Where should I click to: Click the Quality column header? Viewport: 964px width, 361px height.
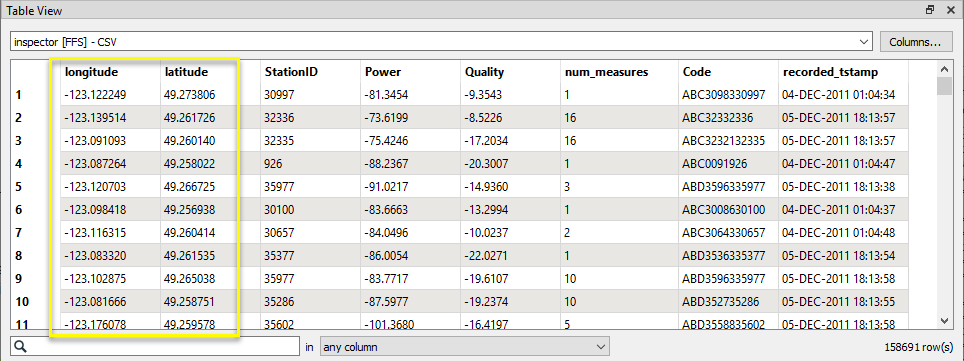pos(510,72)
